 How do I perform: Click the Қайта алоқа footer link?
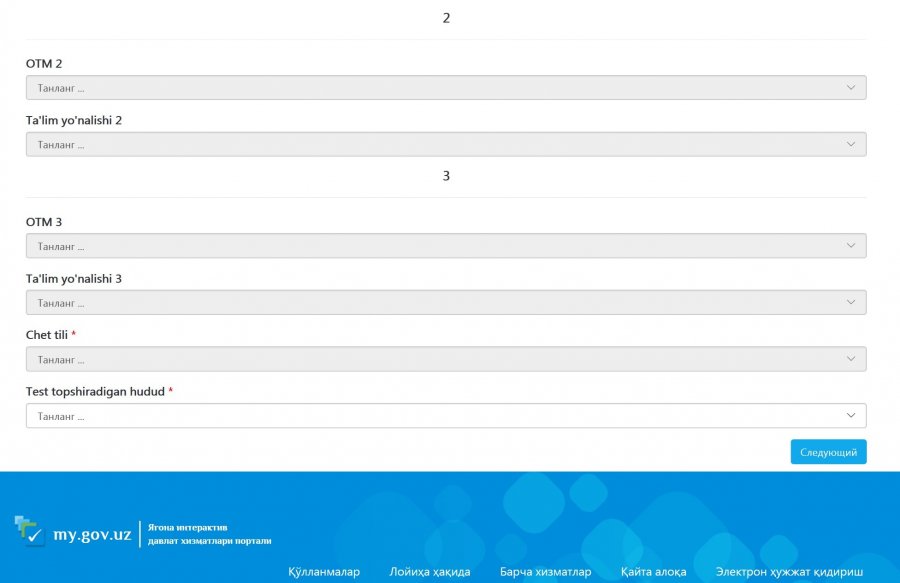tap(653, 572)
